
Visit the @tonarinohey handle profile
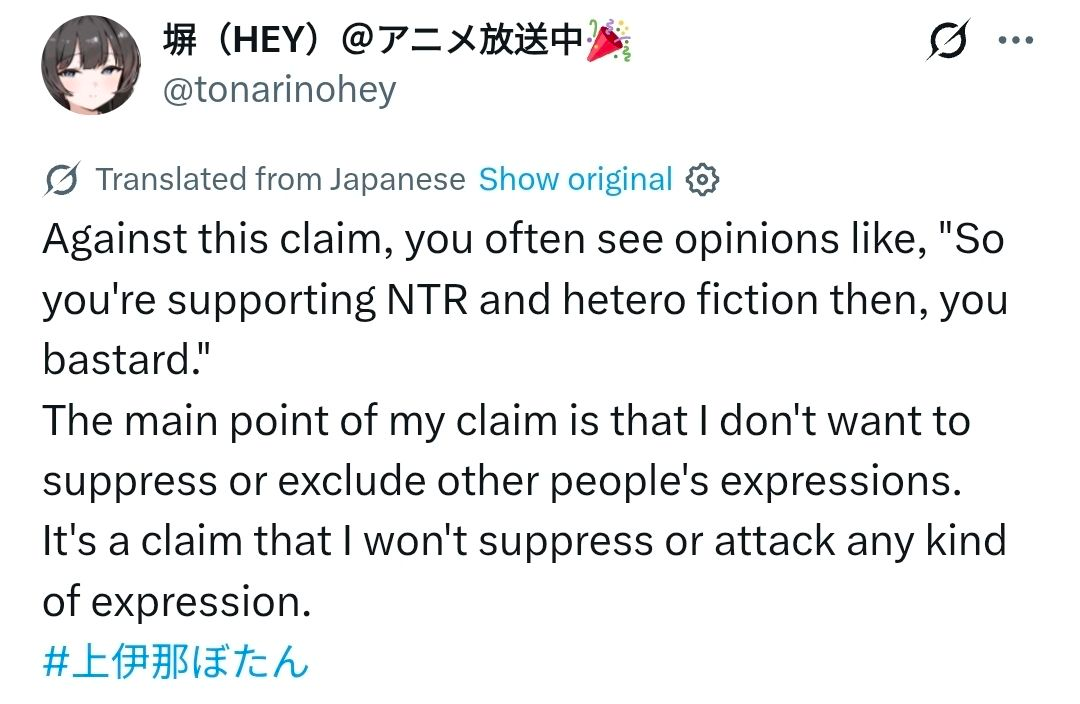(x=280, y=90)
